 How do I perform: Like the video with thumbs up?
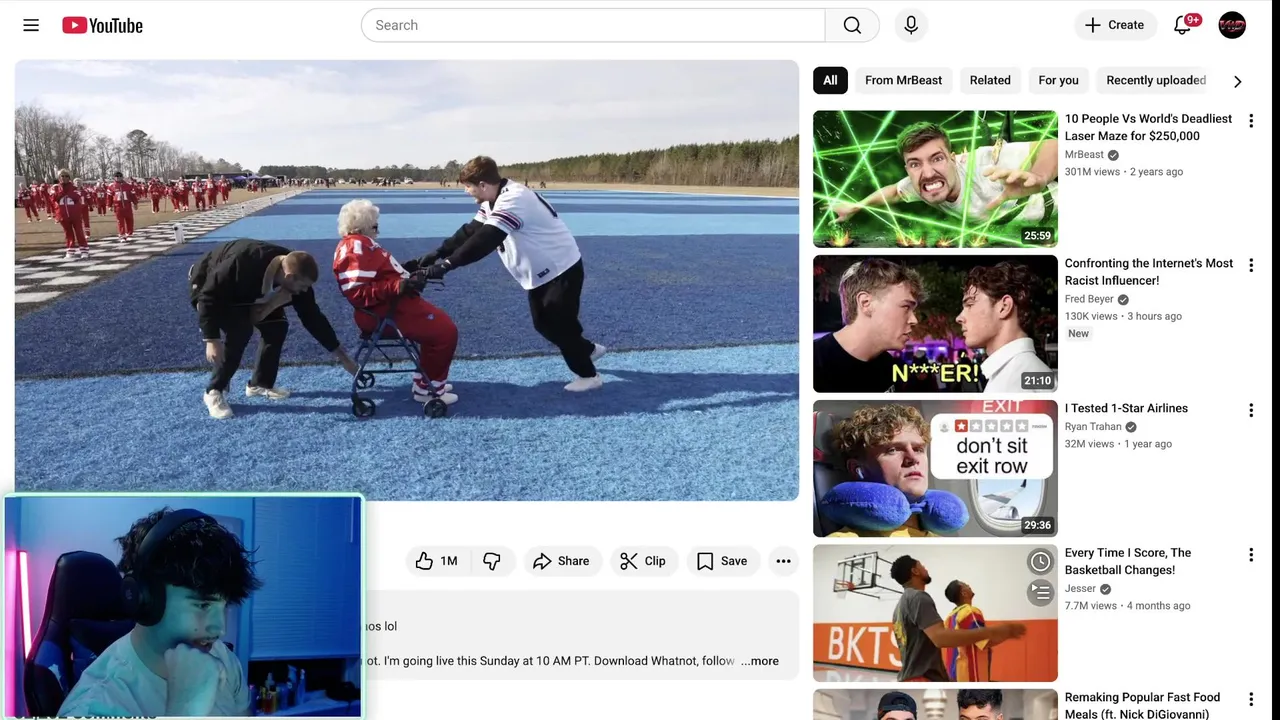coord(438,561)
